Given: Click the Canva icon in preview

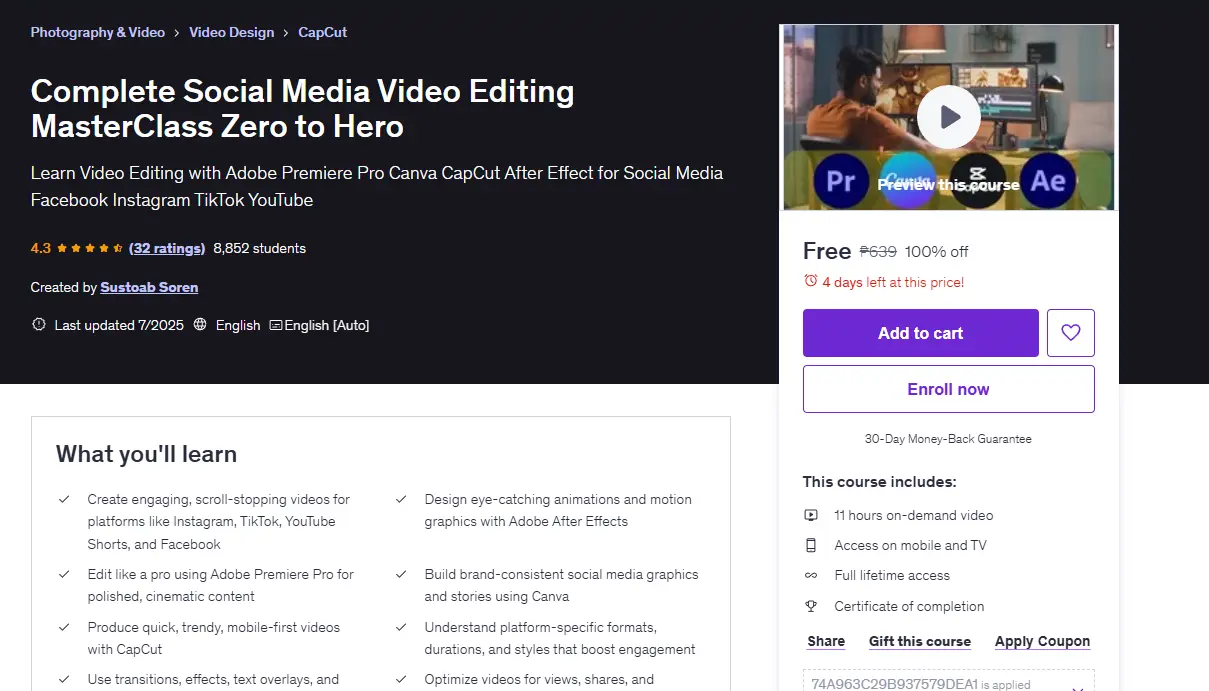Looking at the screenshot, I should [x=908, y=180].
